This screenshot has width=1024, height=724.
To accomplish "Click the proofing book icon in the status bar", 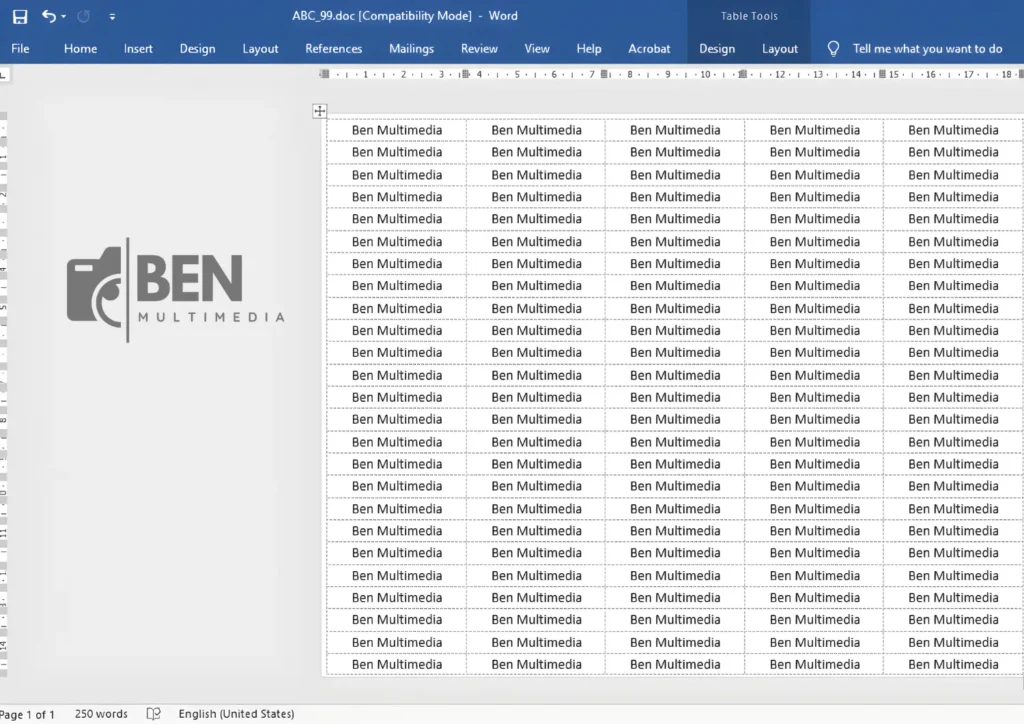I will (153, 714).
